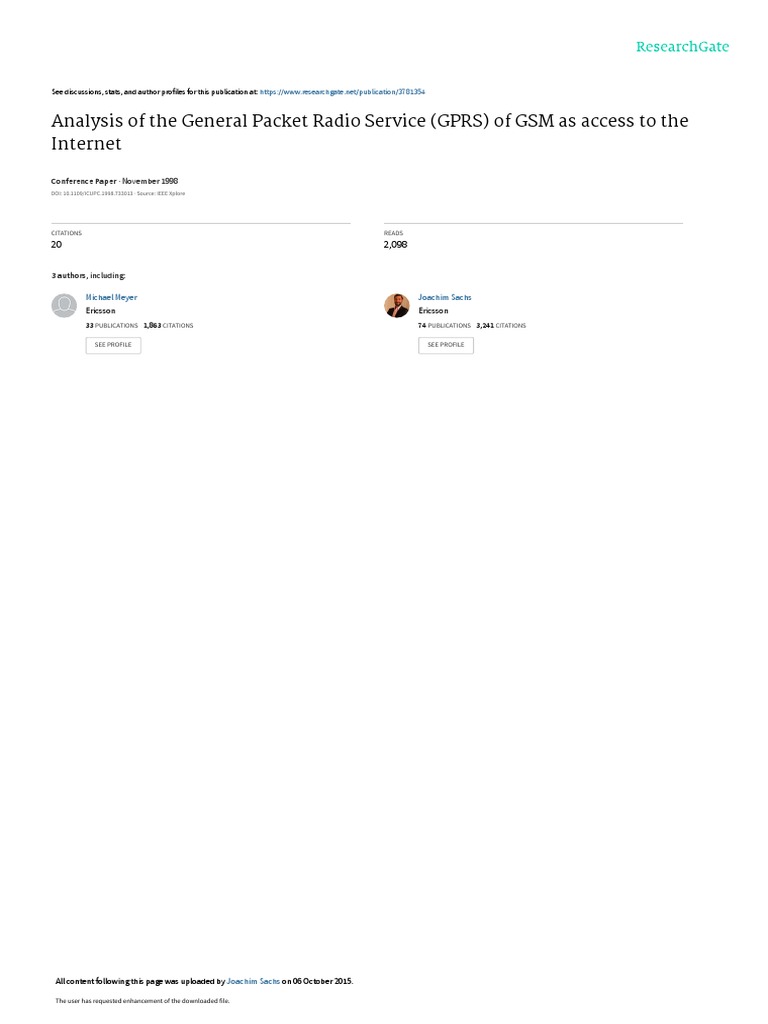
Task: Open Michael Meyer's author name link
Action: (111, 297)
